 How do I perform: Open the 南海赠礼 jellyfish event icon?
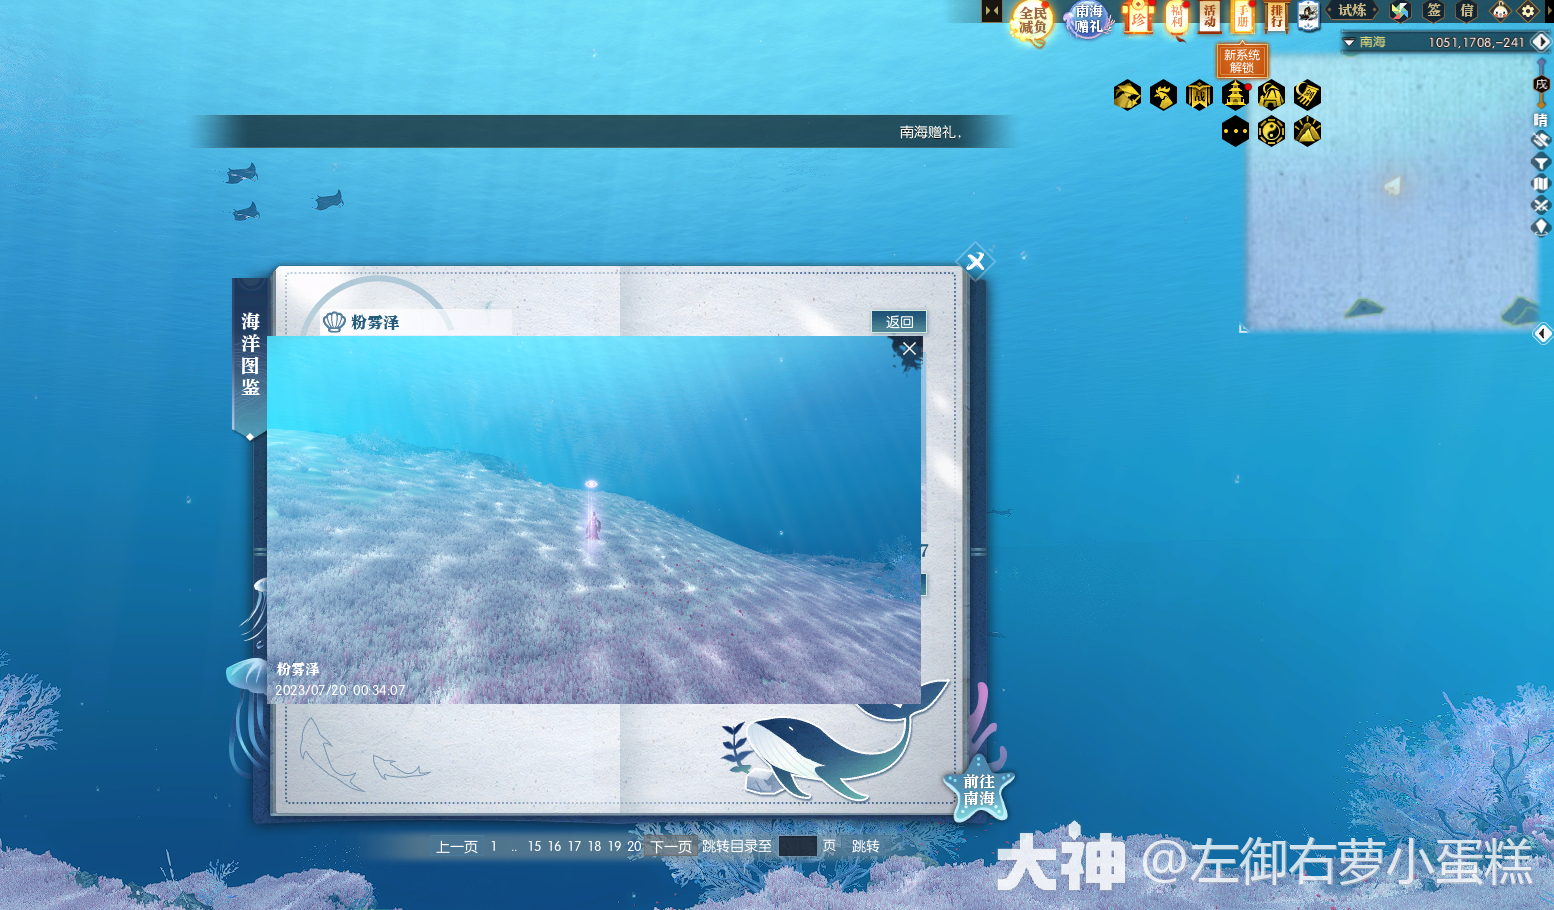1089,19
